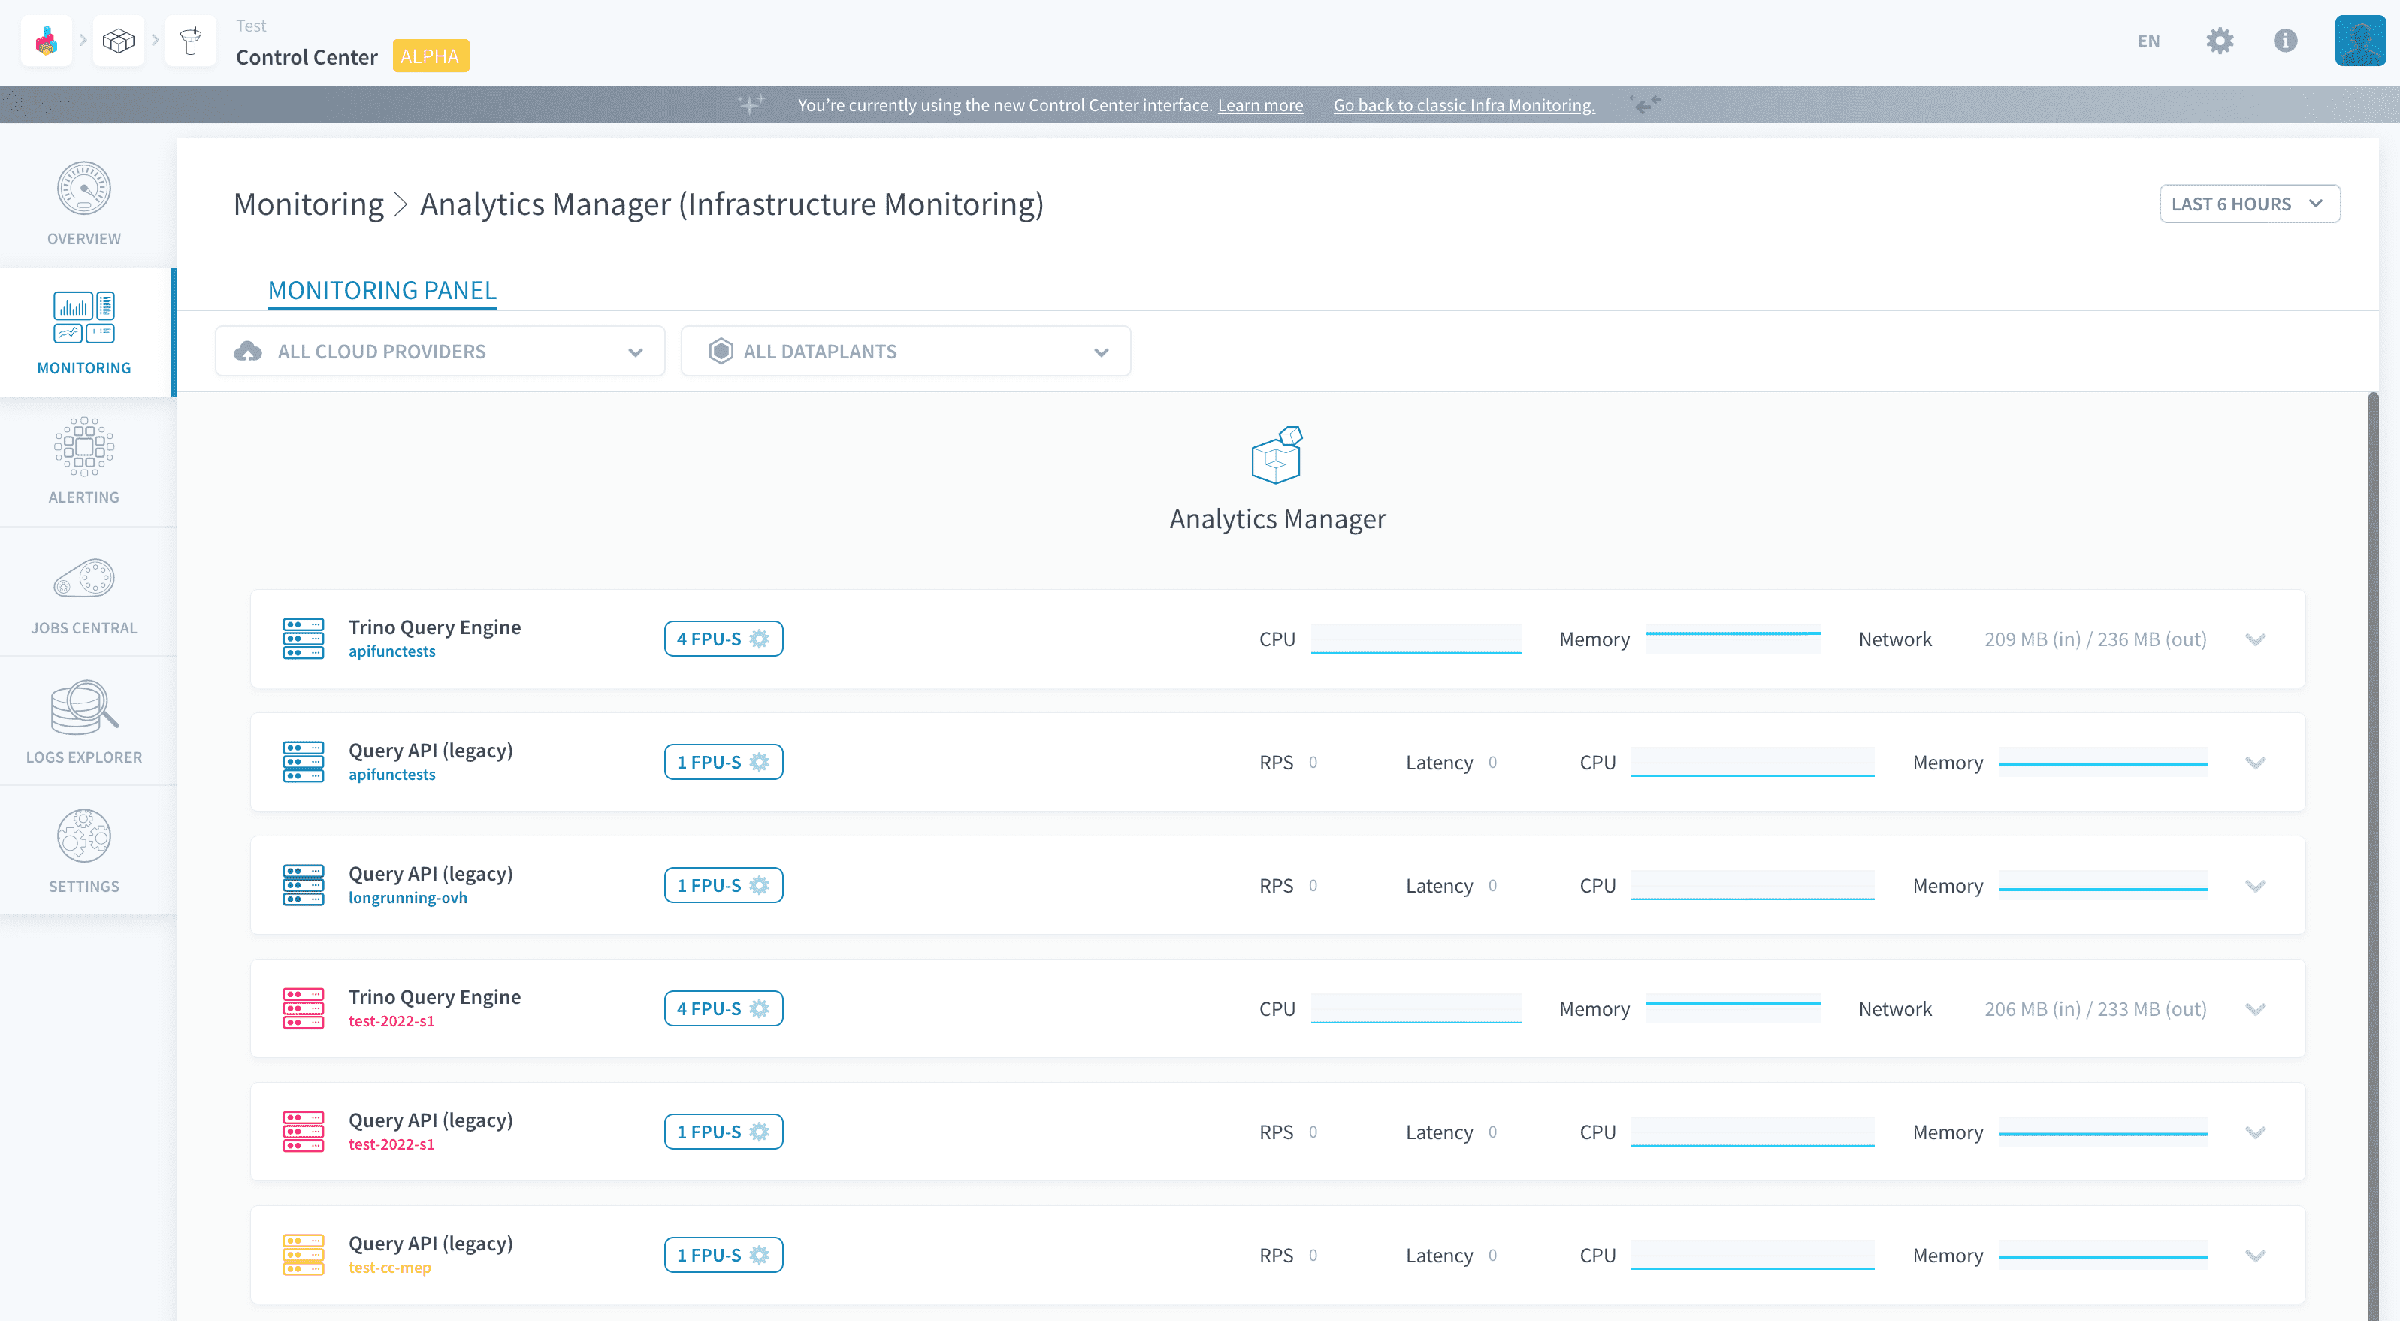Click 4 FPU-S badge for Trino test-2022-s1

[723, 1008]
